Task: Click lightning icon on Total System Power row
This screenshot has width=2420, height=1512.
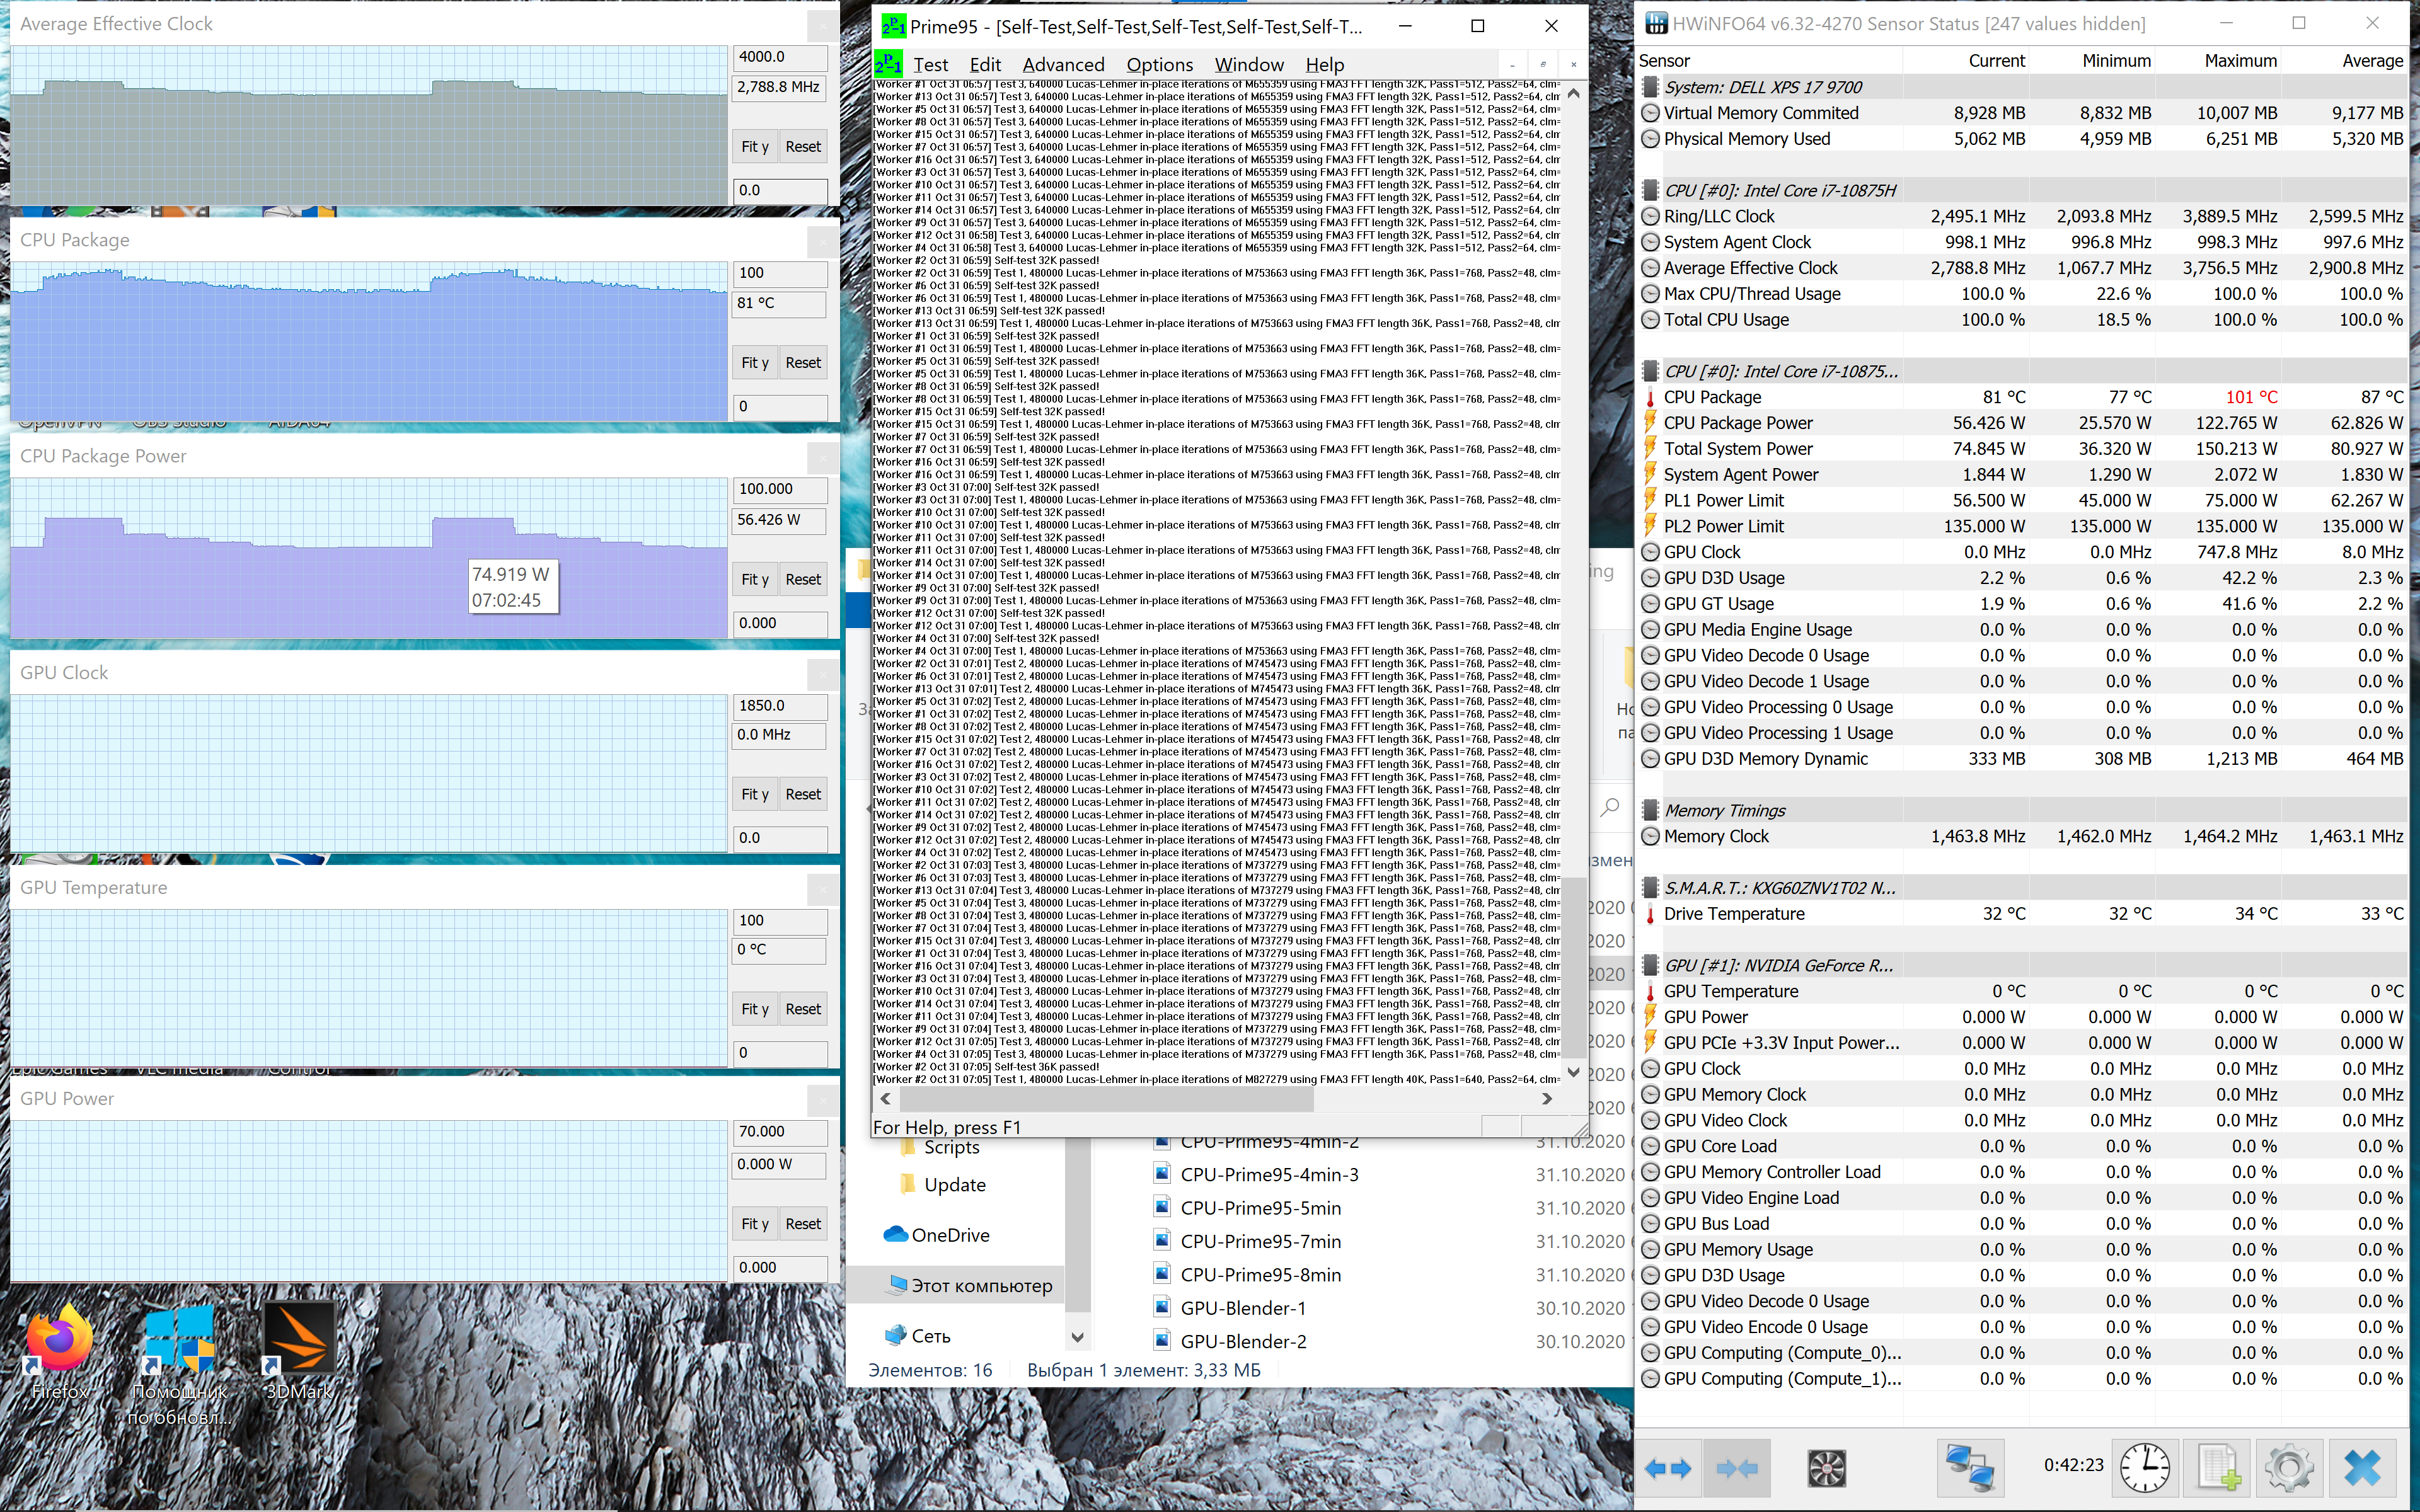Action: click(x=1650, y=448)
